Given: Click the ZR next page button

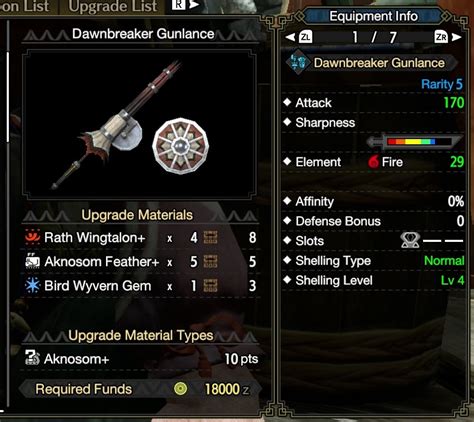Looking at the screenshot, I should 441,37.
